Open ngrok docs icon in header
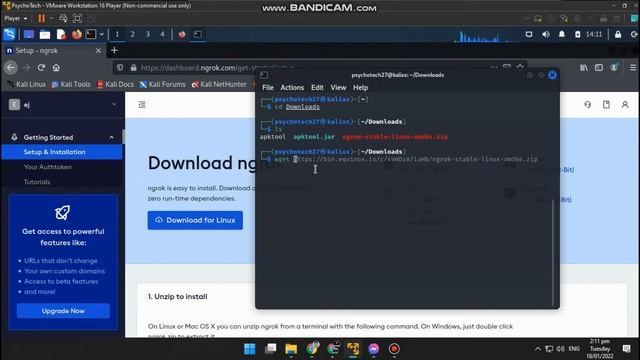Screen dimensions: 640x360 click(607, 105)
